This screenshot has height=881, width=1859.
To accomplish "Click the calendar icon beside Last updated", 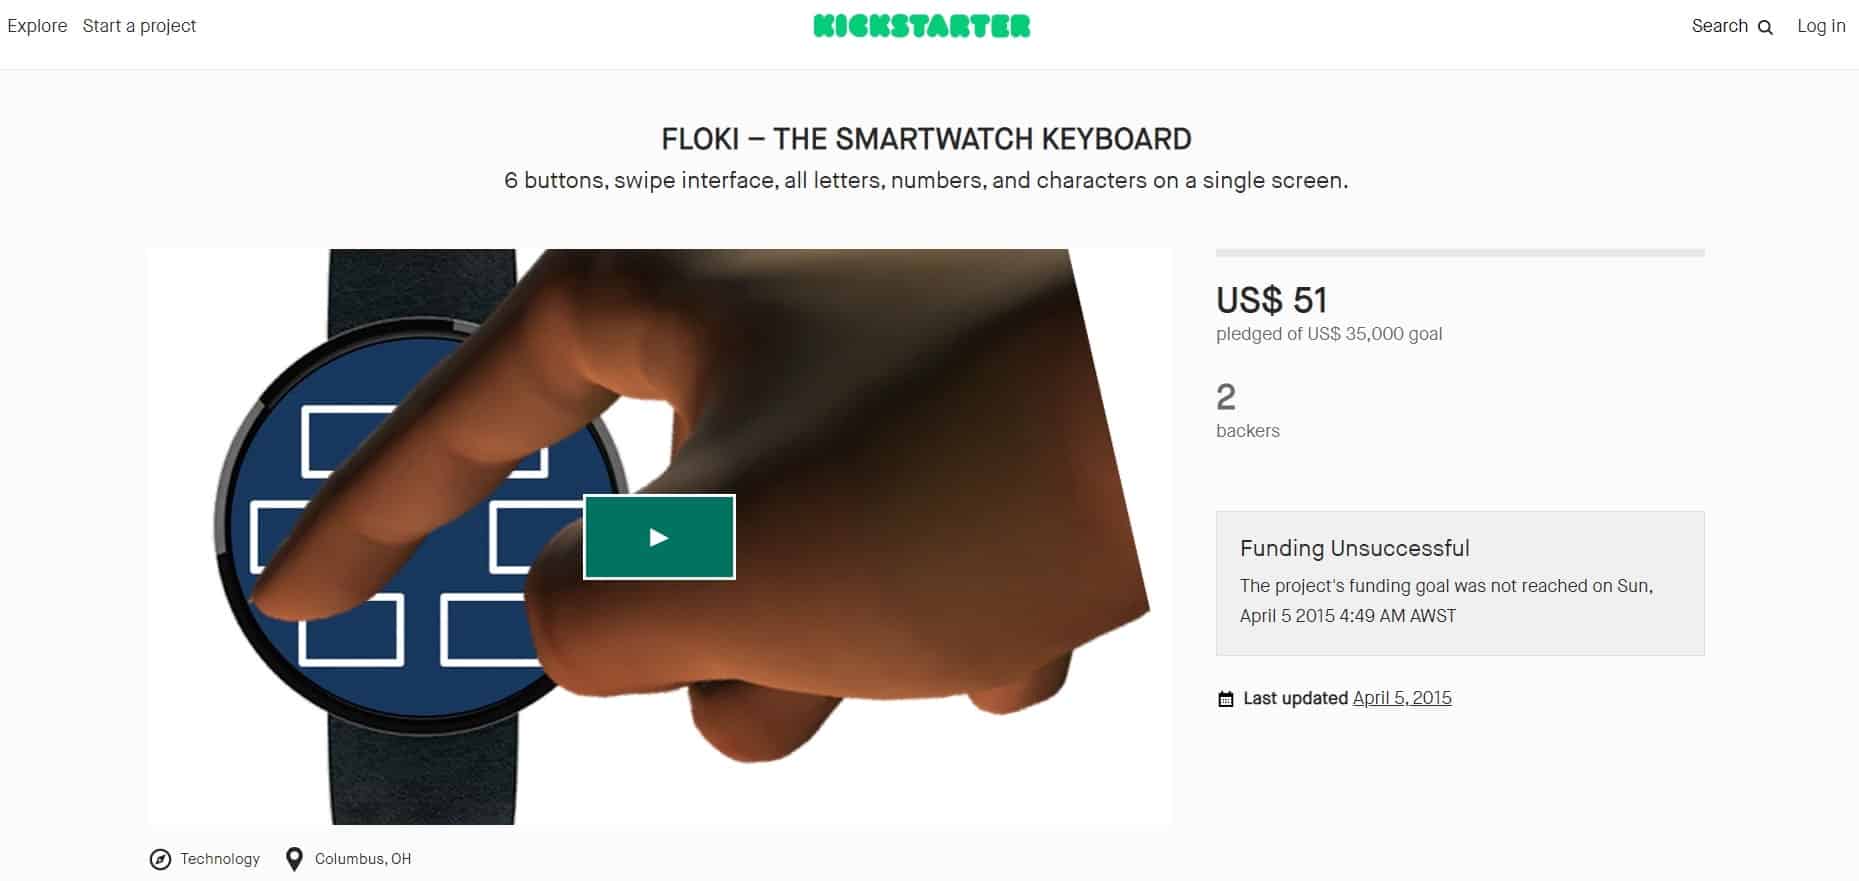I will (x=1226, y=699).
